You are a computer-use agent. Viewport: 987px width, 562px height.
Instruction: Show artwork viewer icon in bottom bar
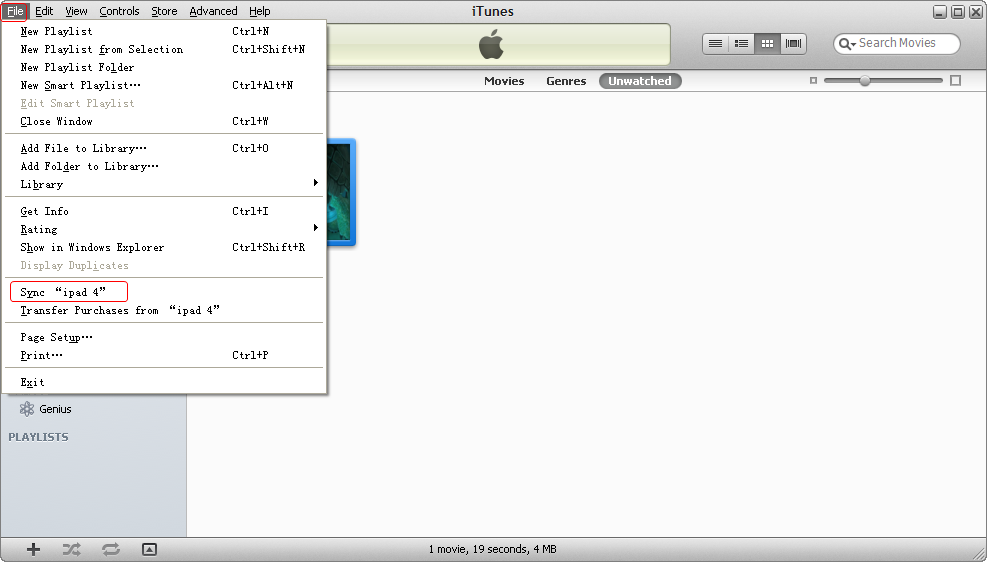(149, 549)
